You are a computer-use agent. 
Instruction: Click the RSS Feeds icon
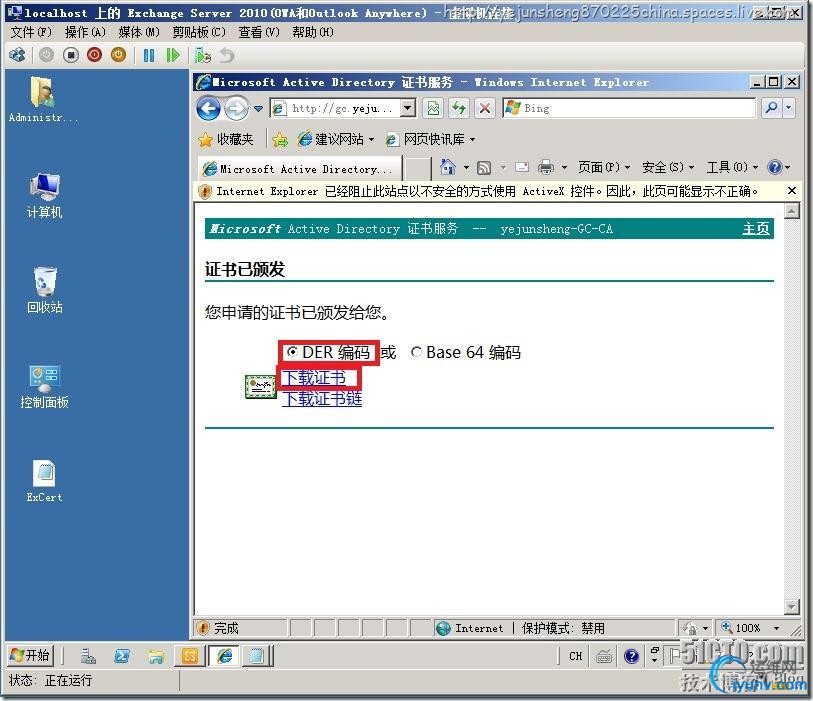tap(484, 167)
